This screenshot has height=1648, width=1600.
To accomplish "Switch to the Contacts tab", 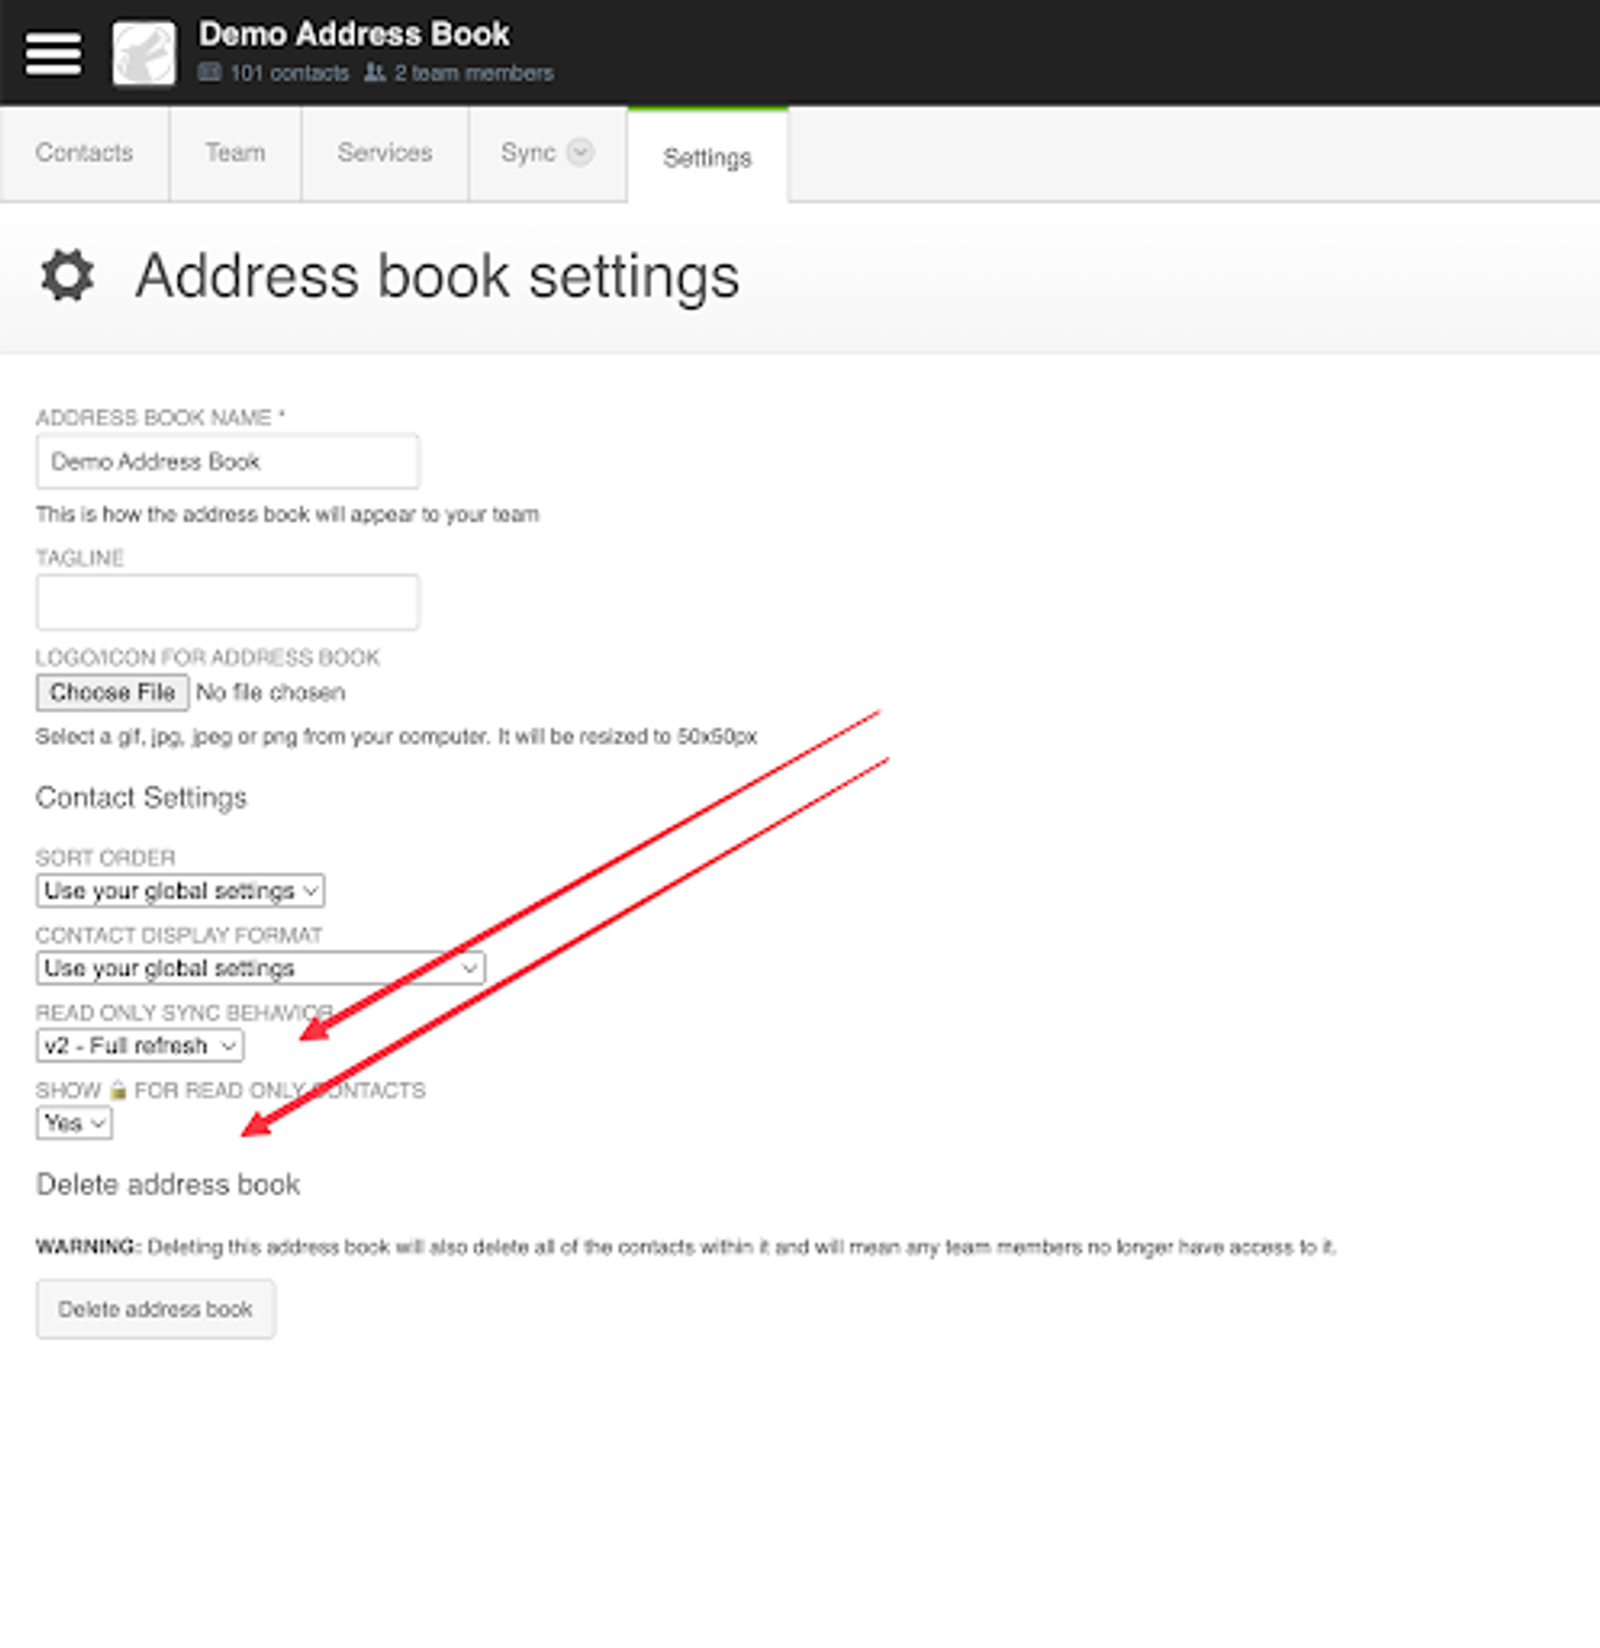I will tap(84, 153).
